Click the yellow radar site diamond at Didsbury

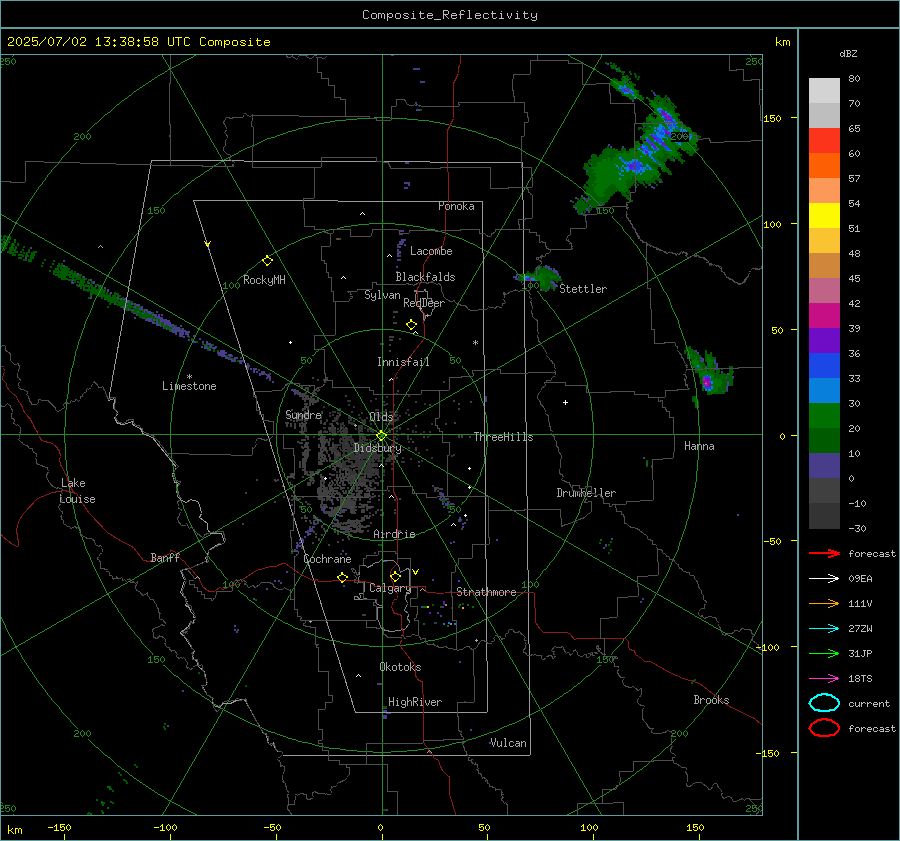(x=381, y=436)
